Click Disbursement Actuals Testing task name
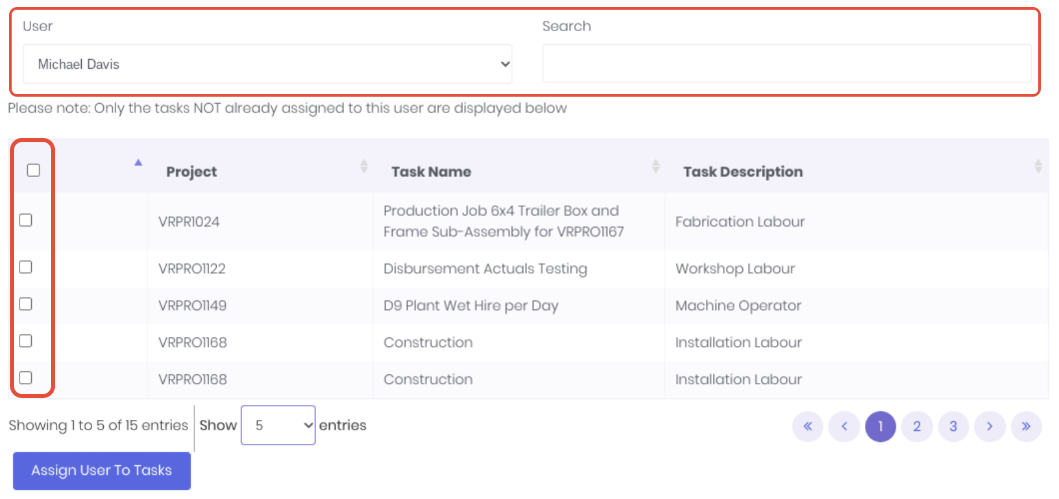Image resolution: width=1059 pixels, height=499 pixels. 486,269
